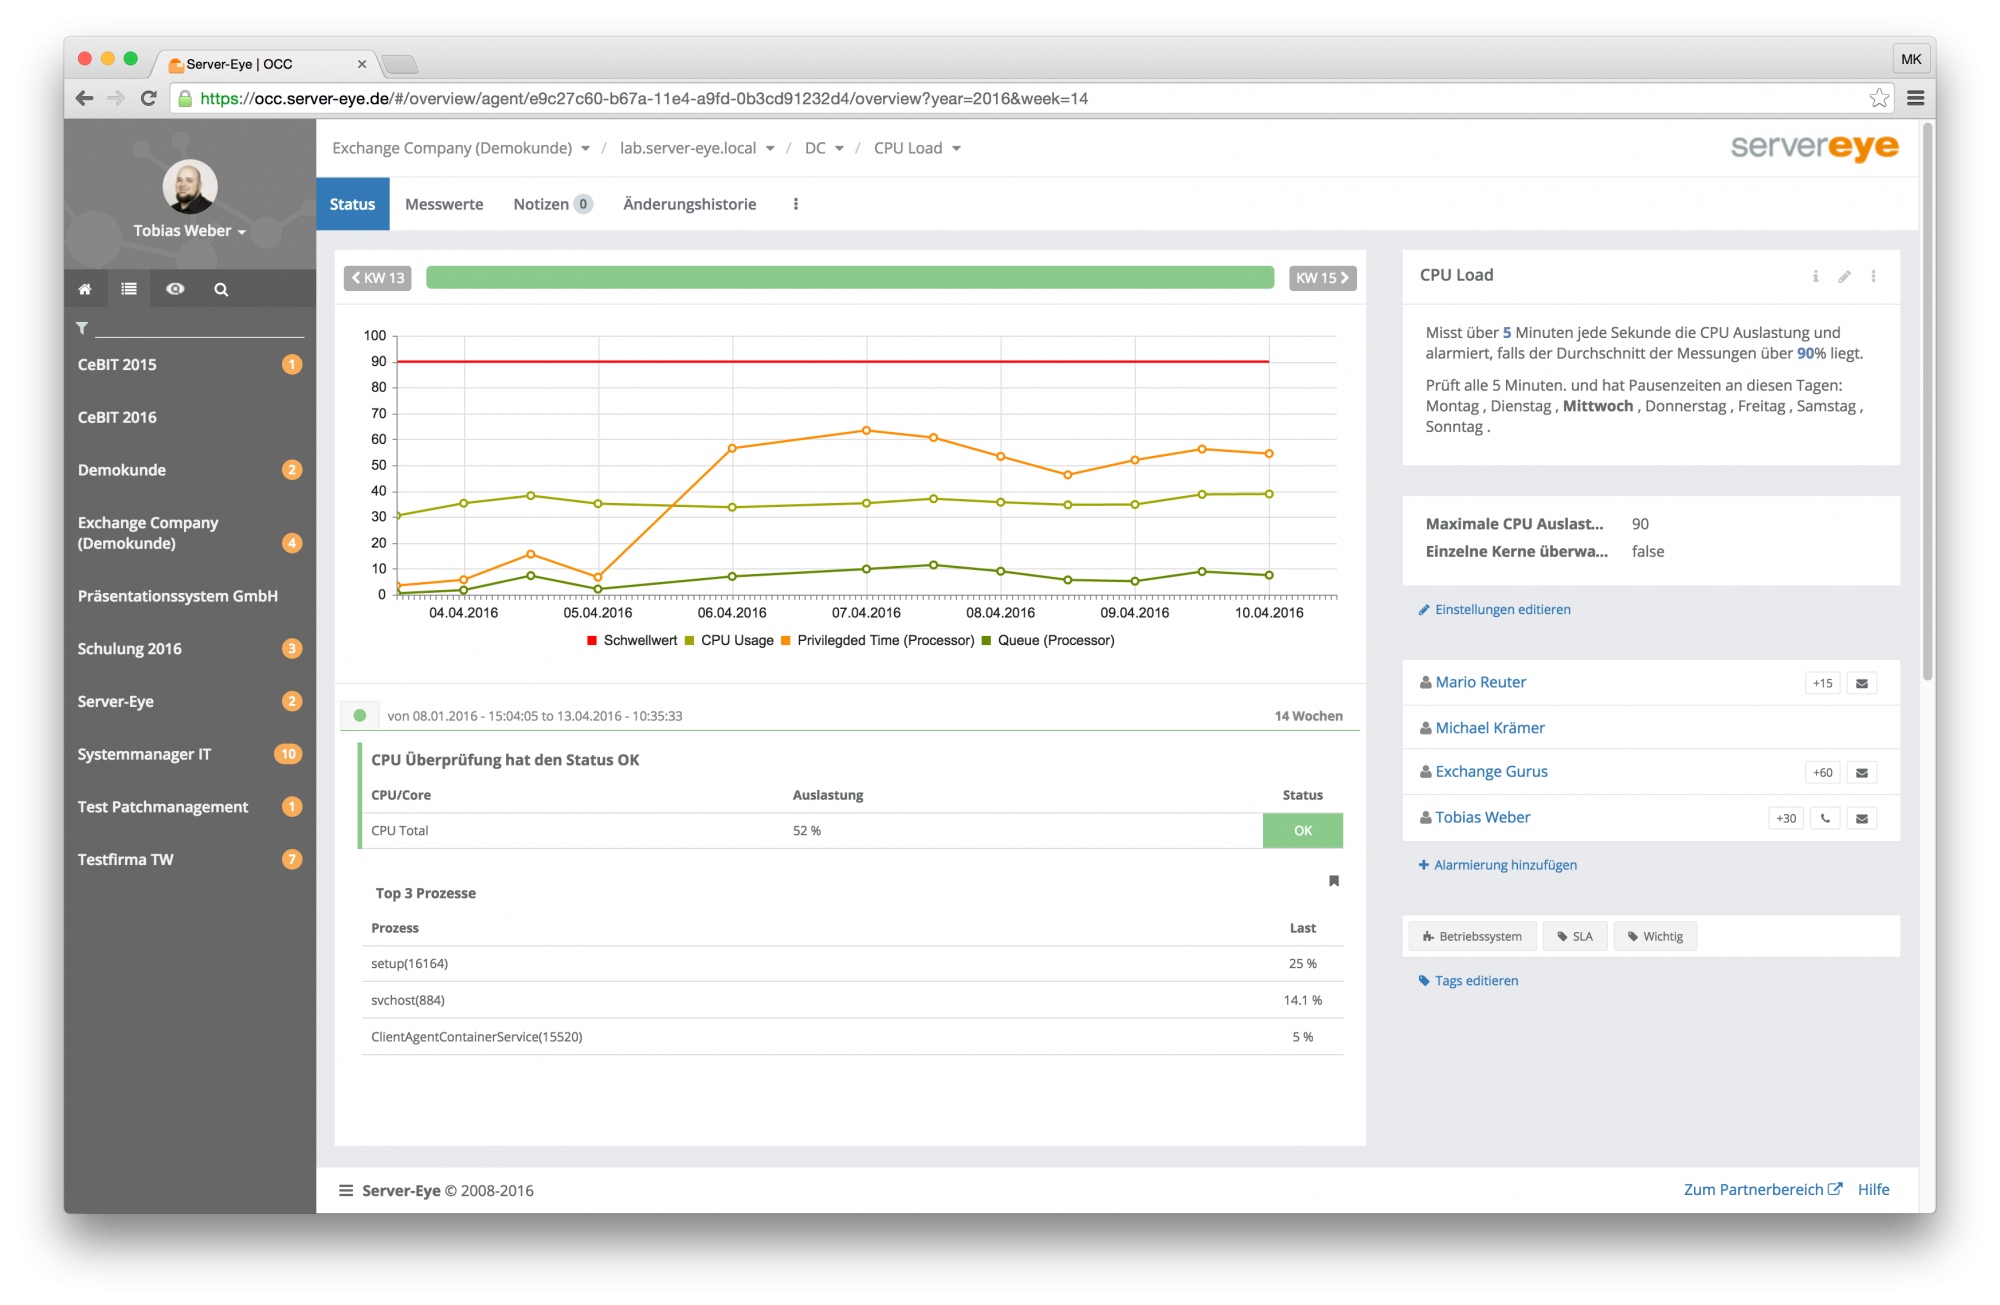This screenshot has height=1305, width=2000.
Task: Click the green status dot in timeline row
Action: tap(360, 716)
